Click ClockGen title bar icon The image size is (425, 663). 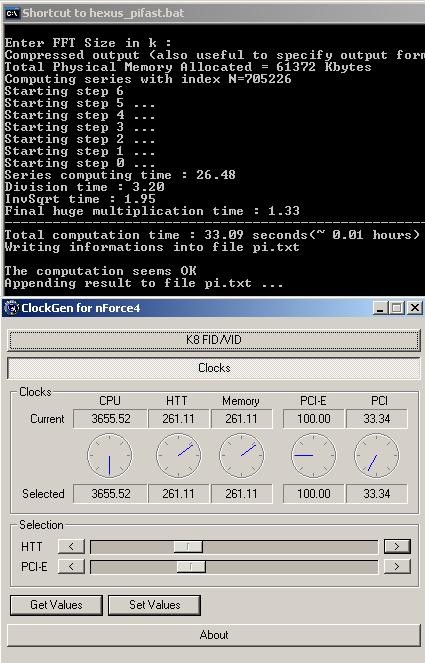click(x=11, y=308)
